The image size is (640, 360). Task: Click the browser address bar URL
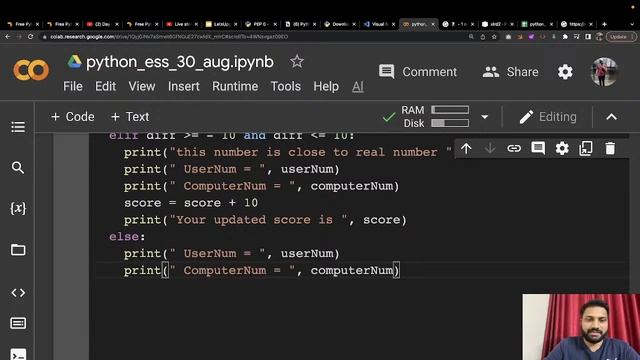point(169,37)
